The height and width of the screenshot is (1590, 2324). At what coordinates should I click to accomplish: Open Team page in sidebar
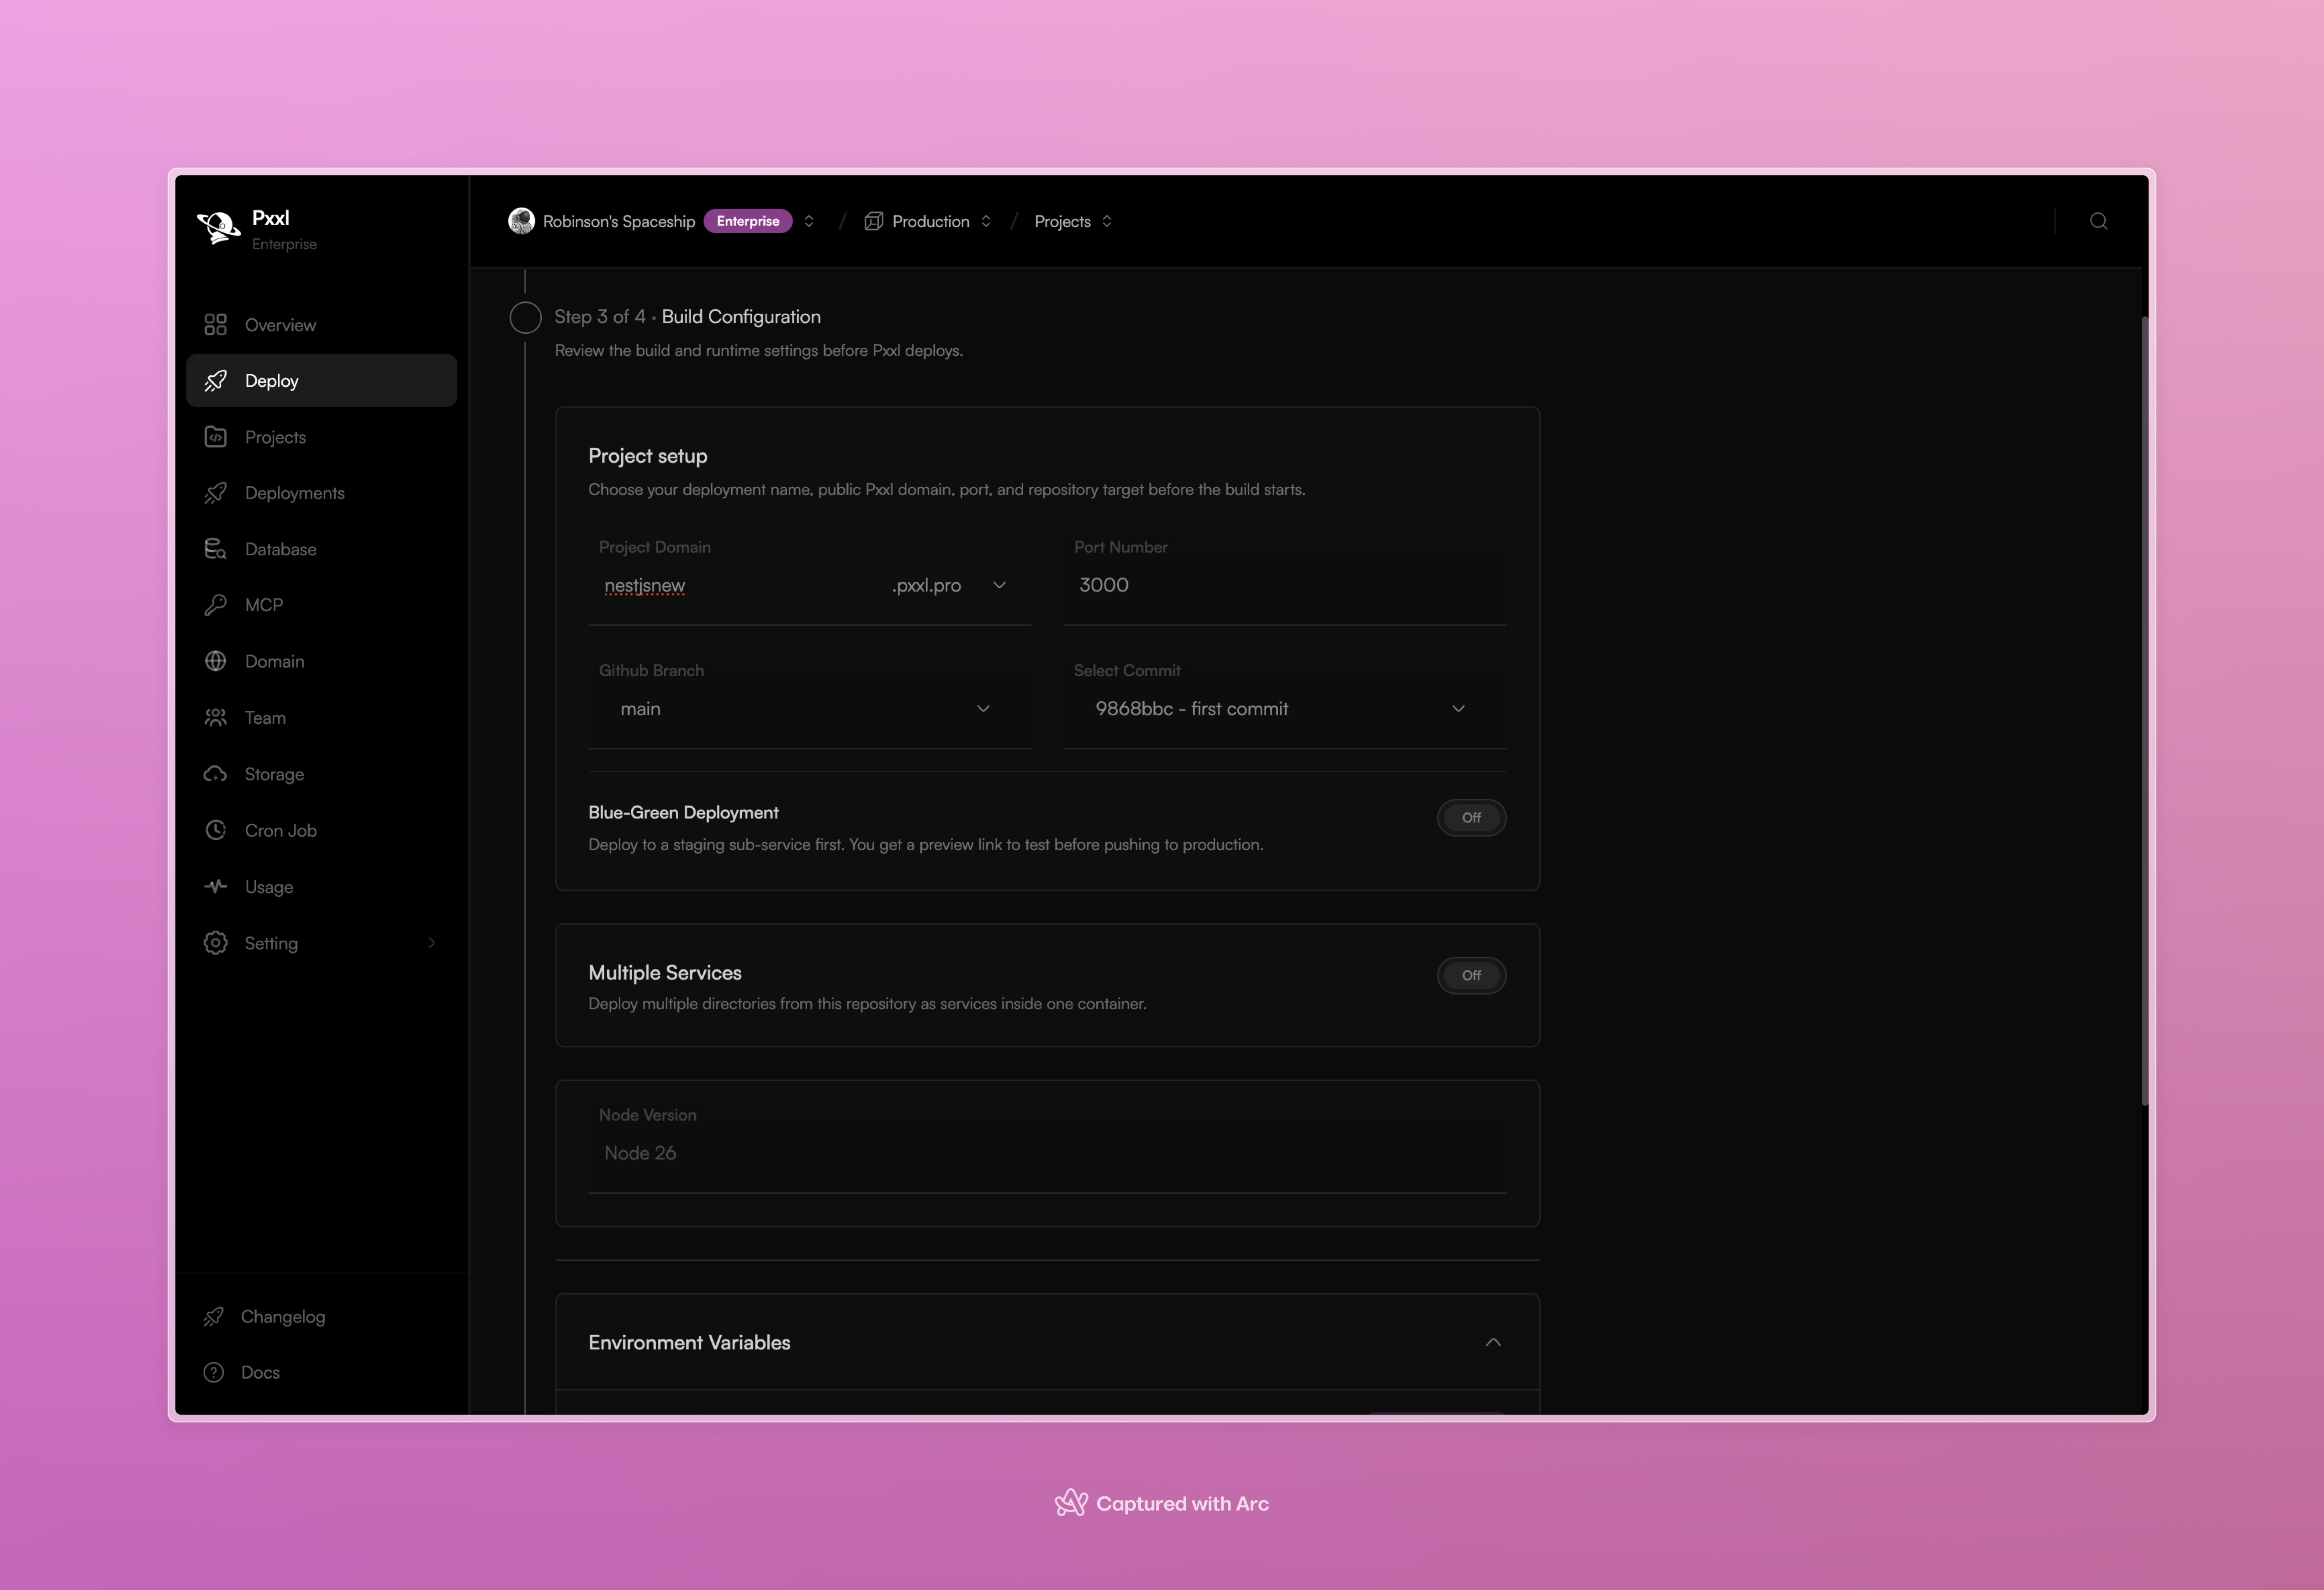321,718
